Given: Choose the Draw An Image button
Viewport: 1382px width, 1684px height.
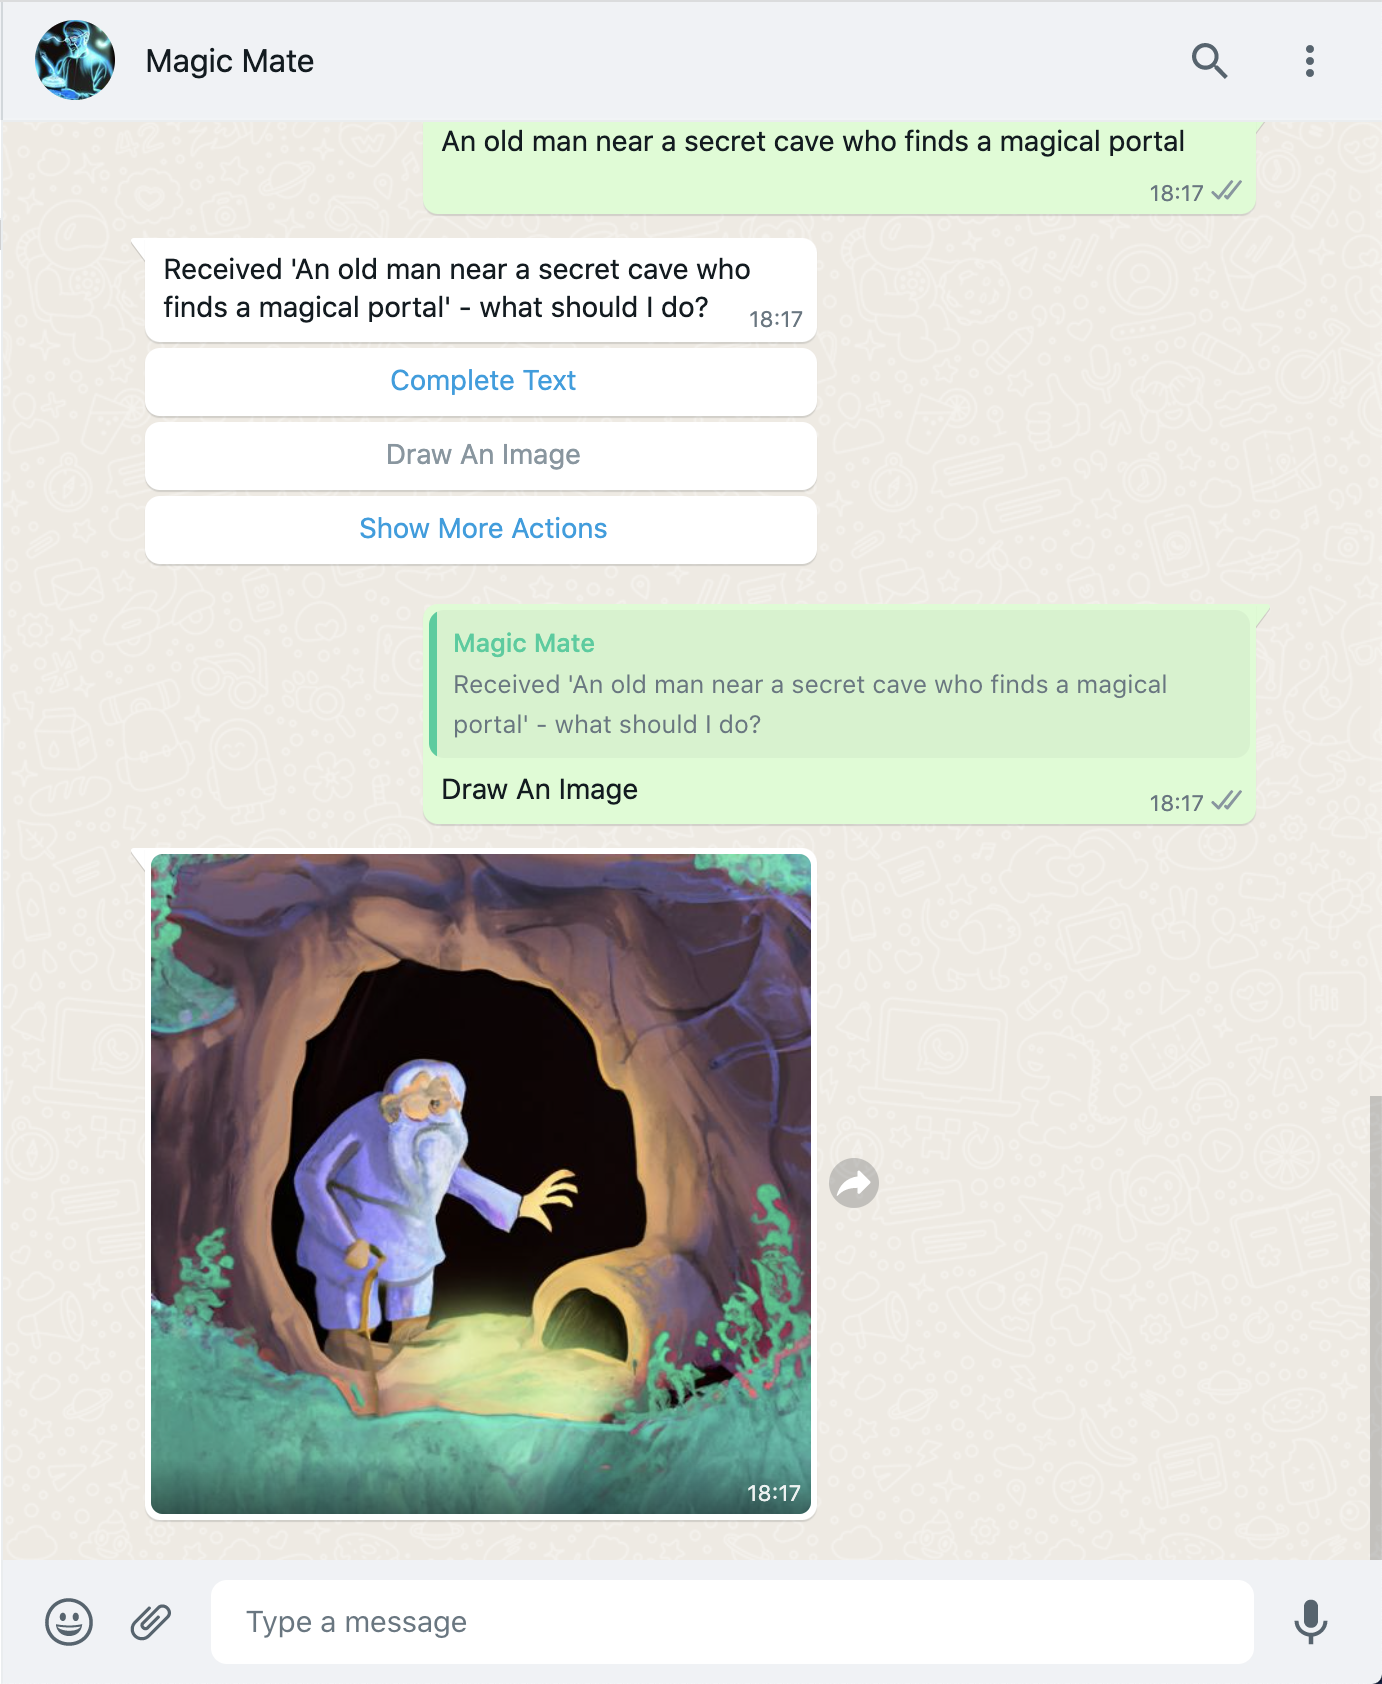Looking at the screenshot, I should pos(481,455).
